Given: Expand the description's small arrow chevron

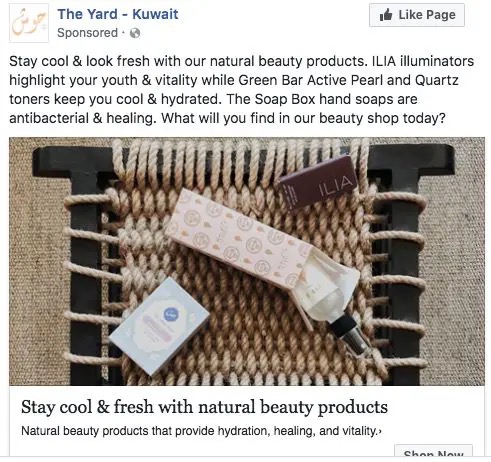Looking at the screenshot, I should [x=380, y=432].
